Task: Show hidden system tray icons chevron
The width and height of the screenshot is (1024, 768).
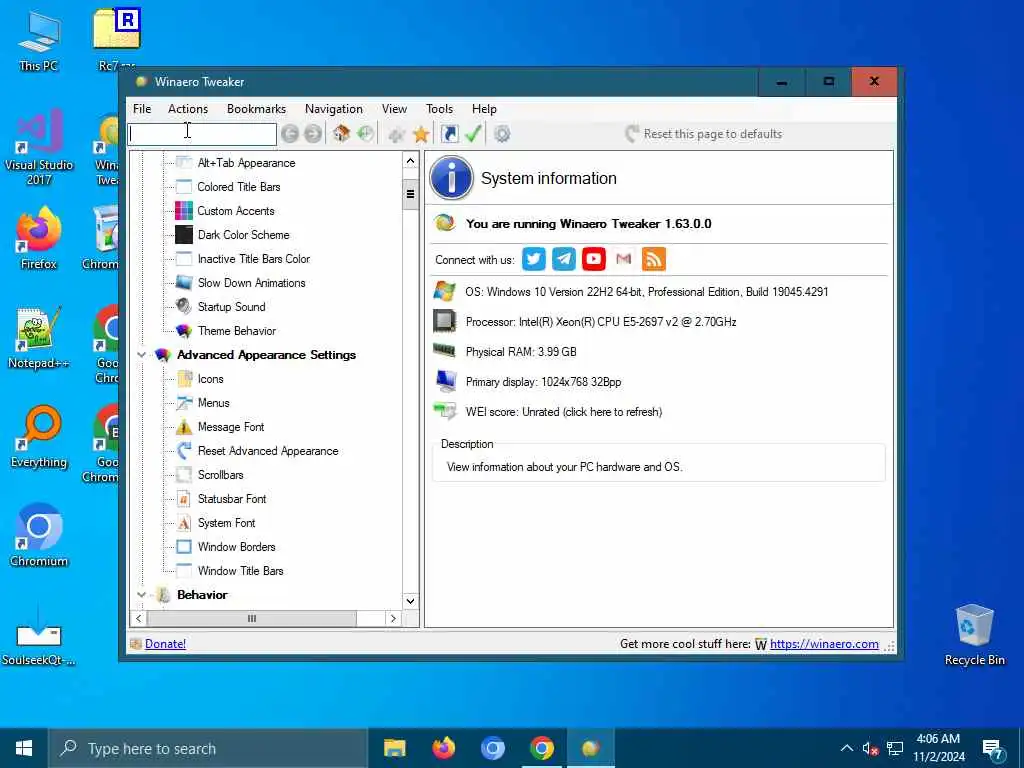Action: point(846,748)
